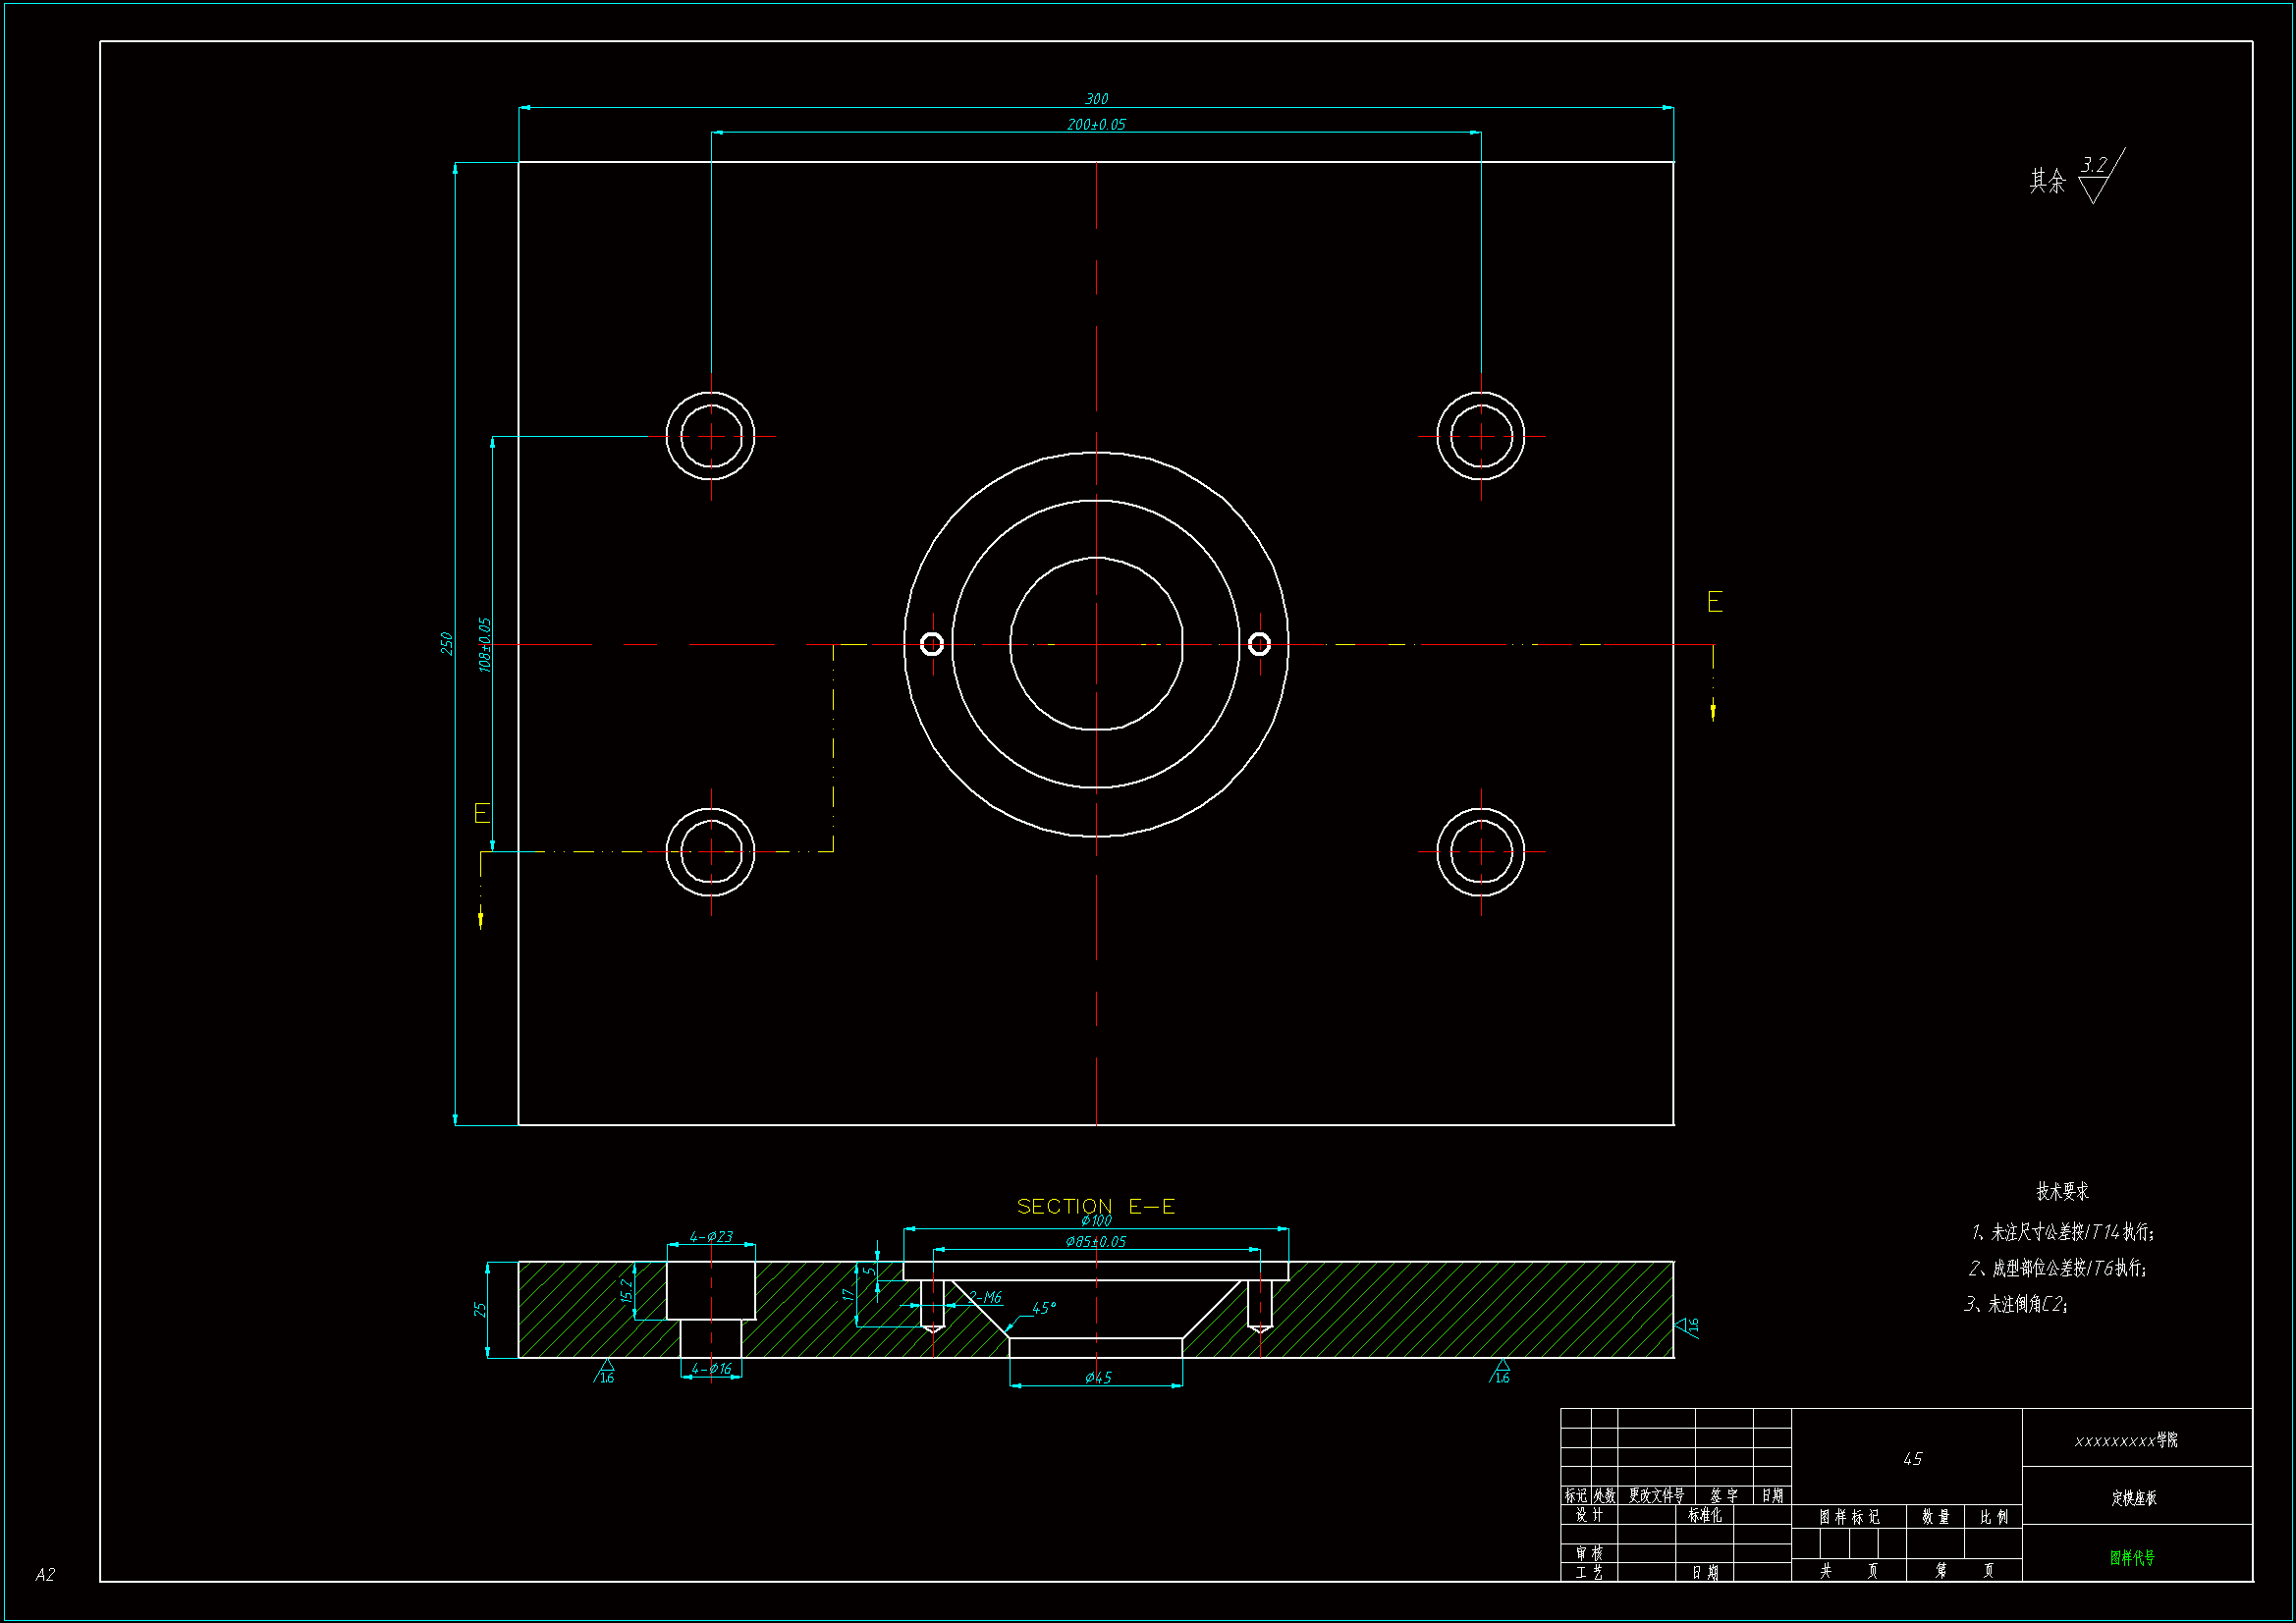Select the 45° angle annotation
The image size is (2296, 1623).
(1043, 1308)
